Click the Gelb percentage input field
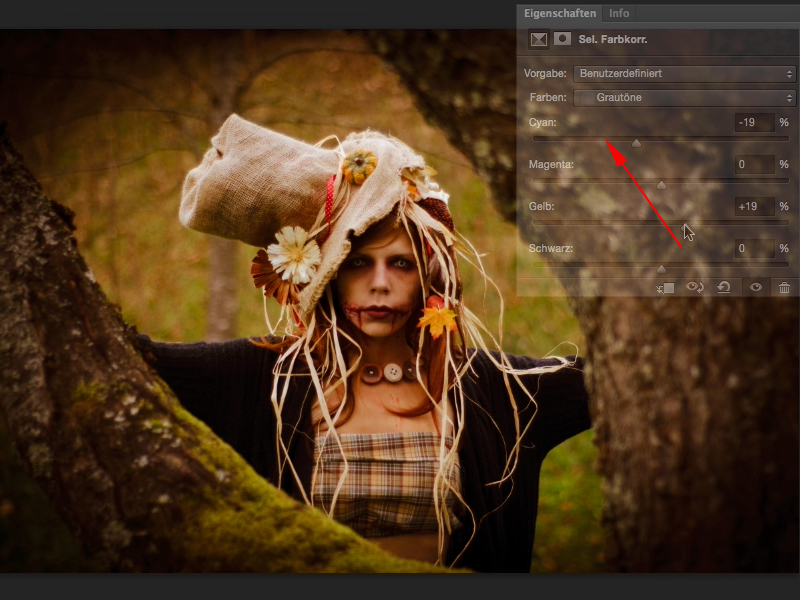The width and height of the screenshot is (800, 600). [x=755, y=207]
